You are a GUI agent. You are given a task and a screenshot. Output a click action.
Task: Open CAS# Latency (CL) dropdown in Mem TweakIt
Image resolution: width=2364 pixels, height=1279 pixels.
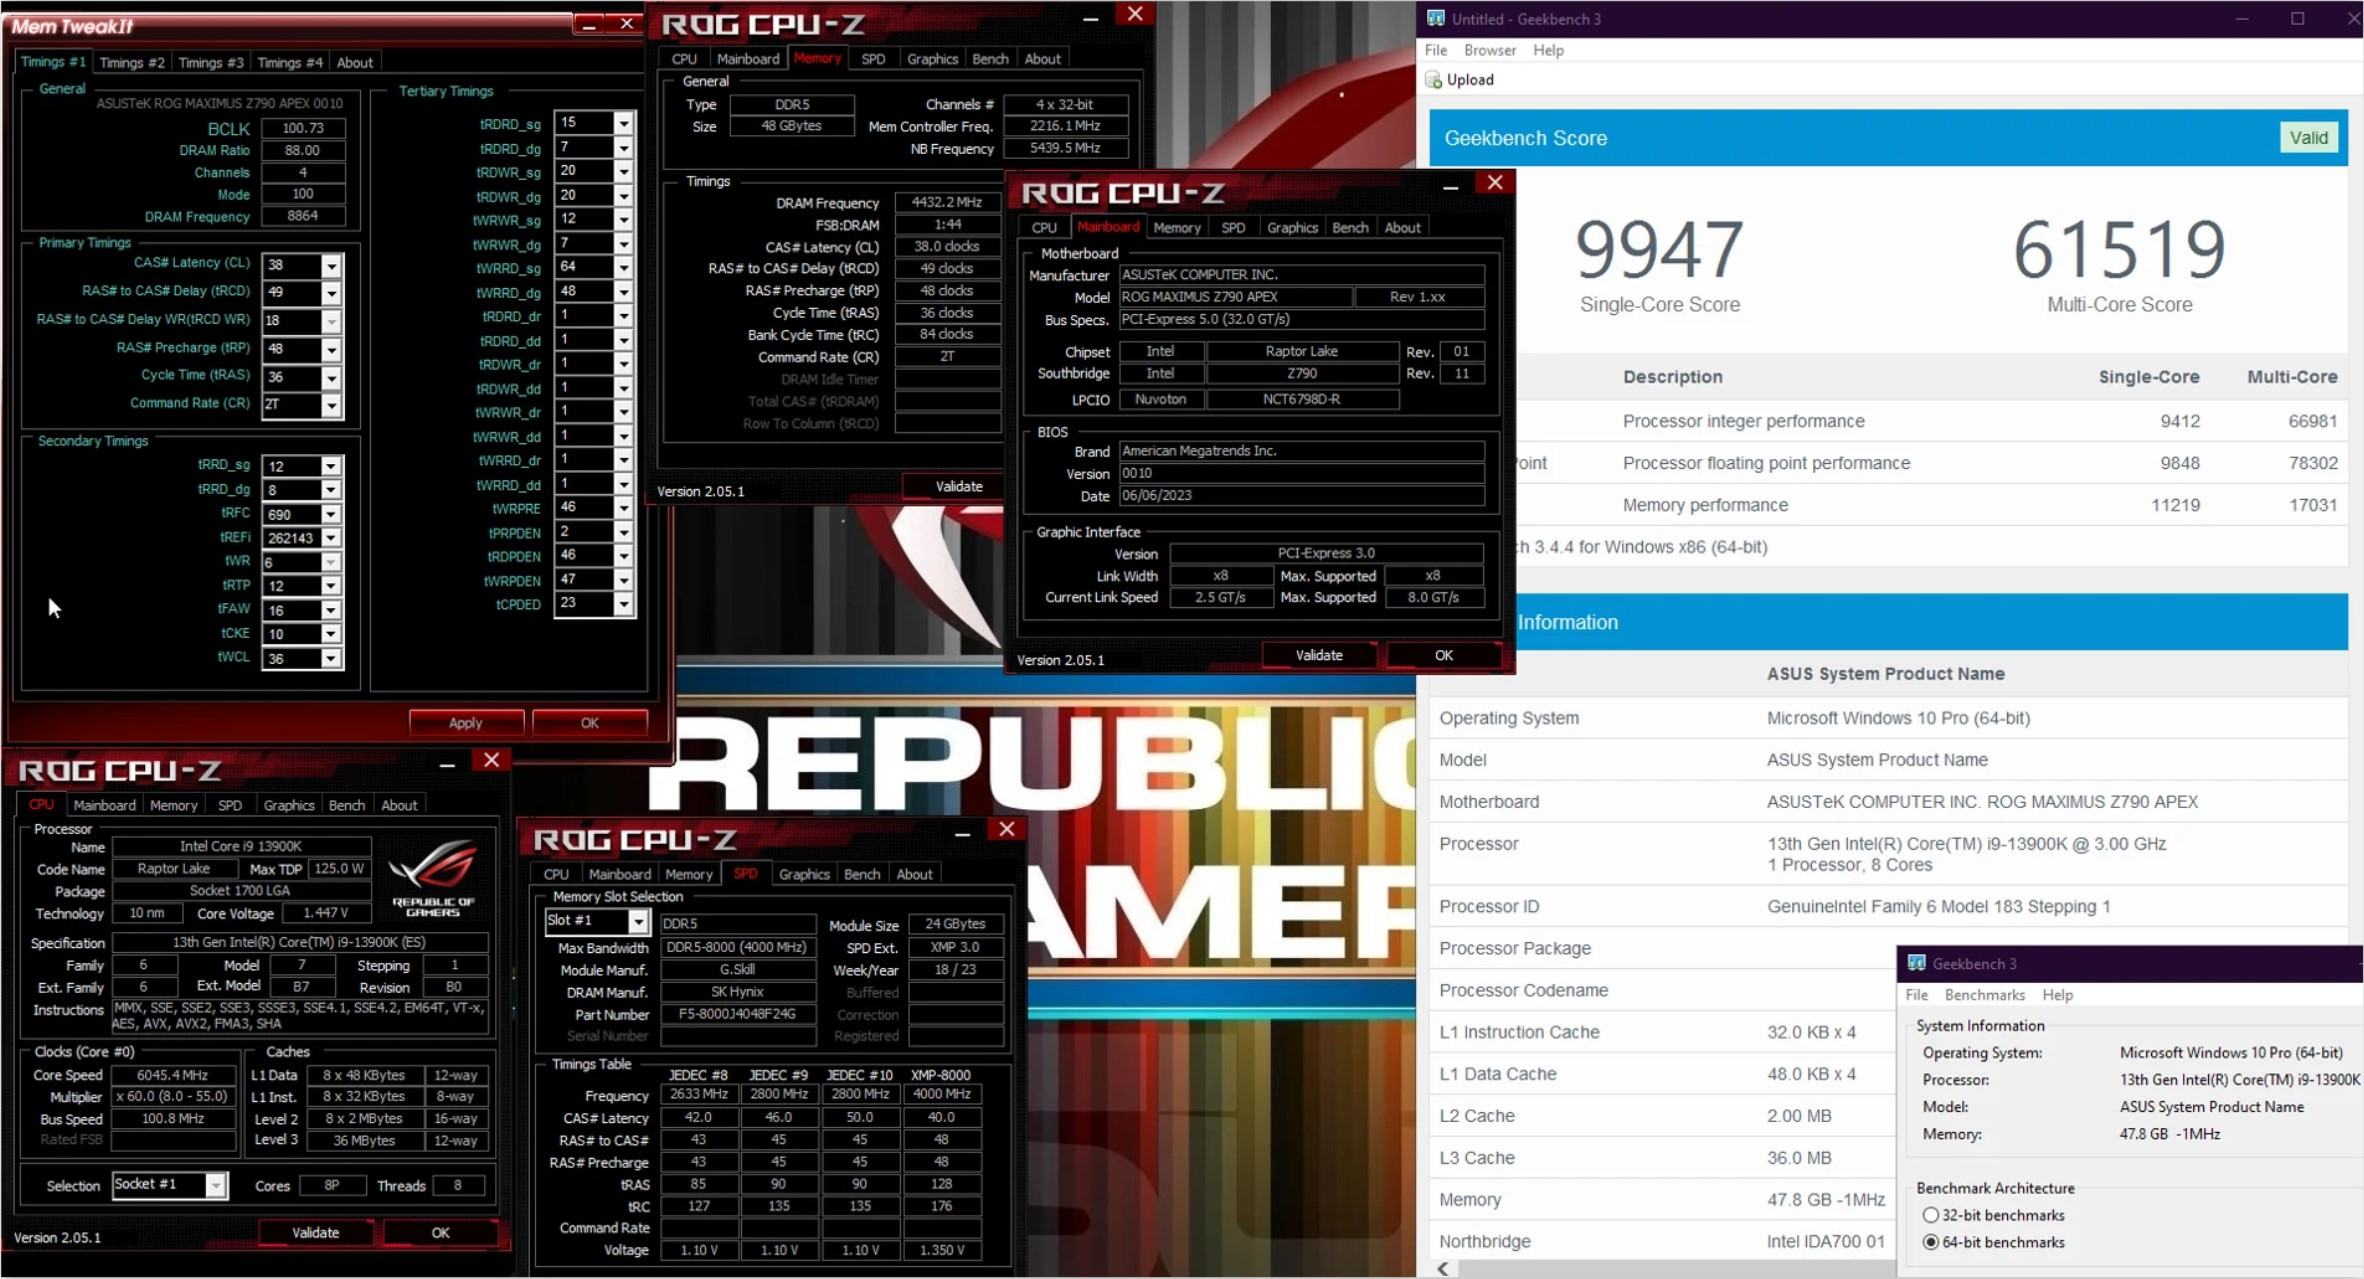(x=330, y=266)
